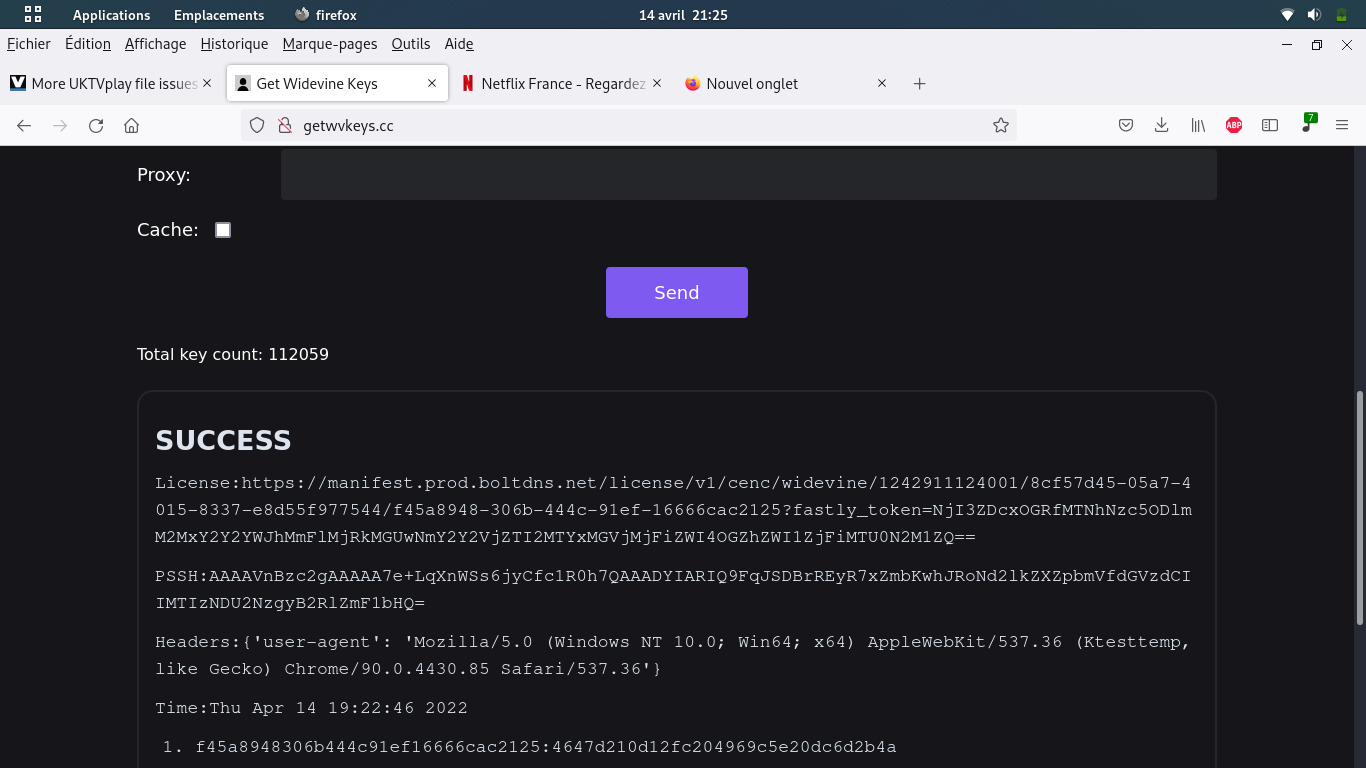Open the Applications menu in top panel
This screenshot has width=1366, height=768.
tap(111, 15)
